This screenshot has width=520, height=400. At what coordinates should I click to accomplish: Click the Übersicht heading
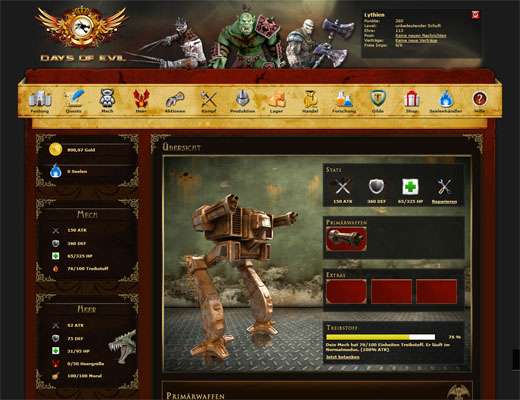coord(182,147)
